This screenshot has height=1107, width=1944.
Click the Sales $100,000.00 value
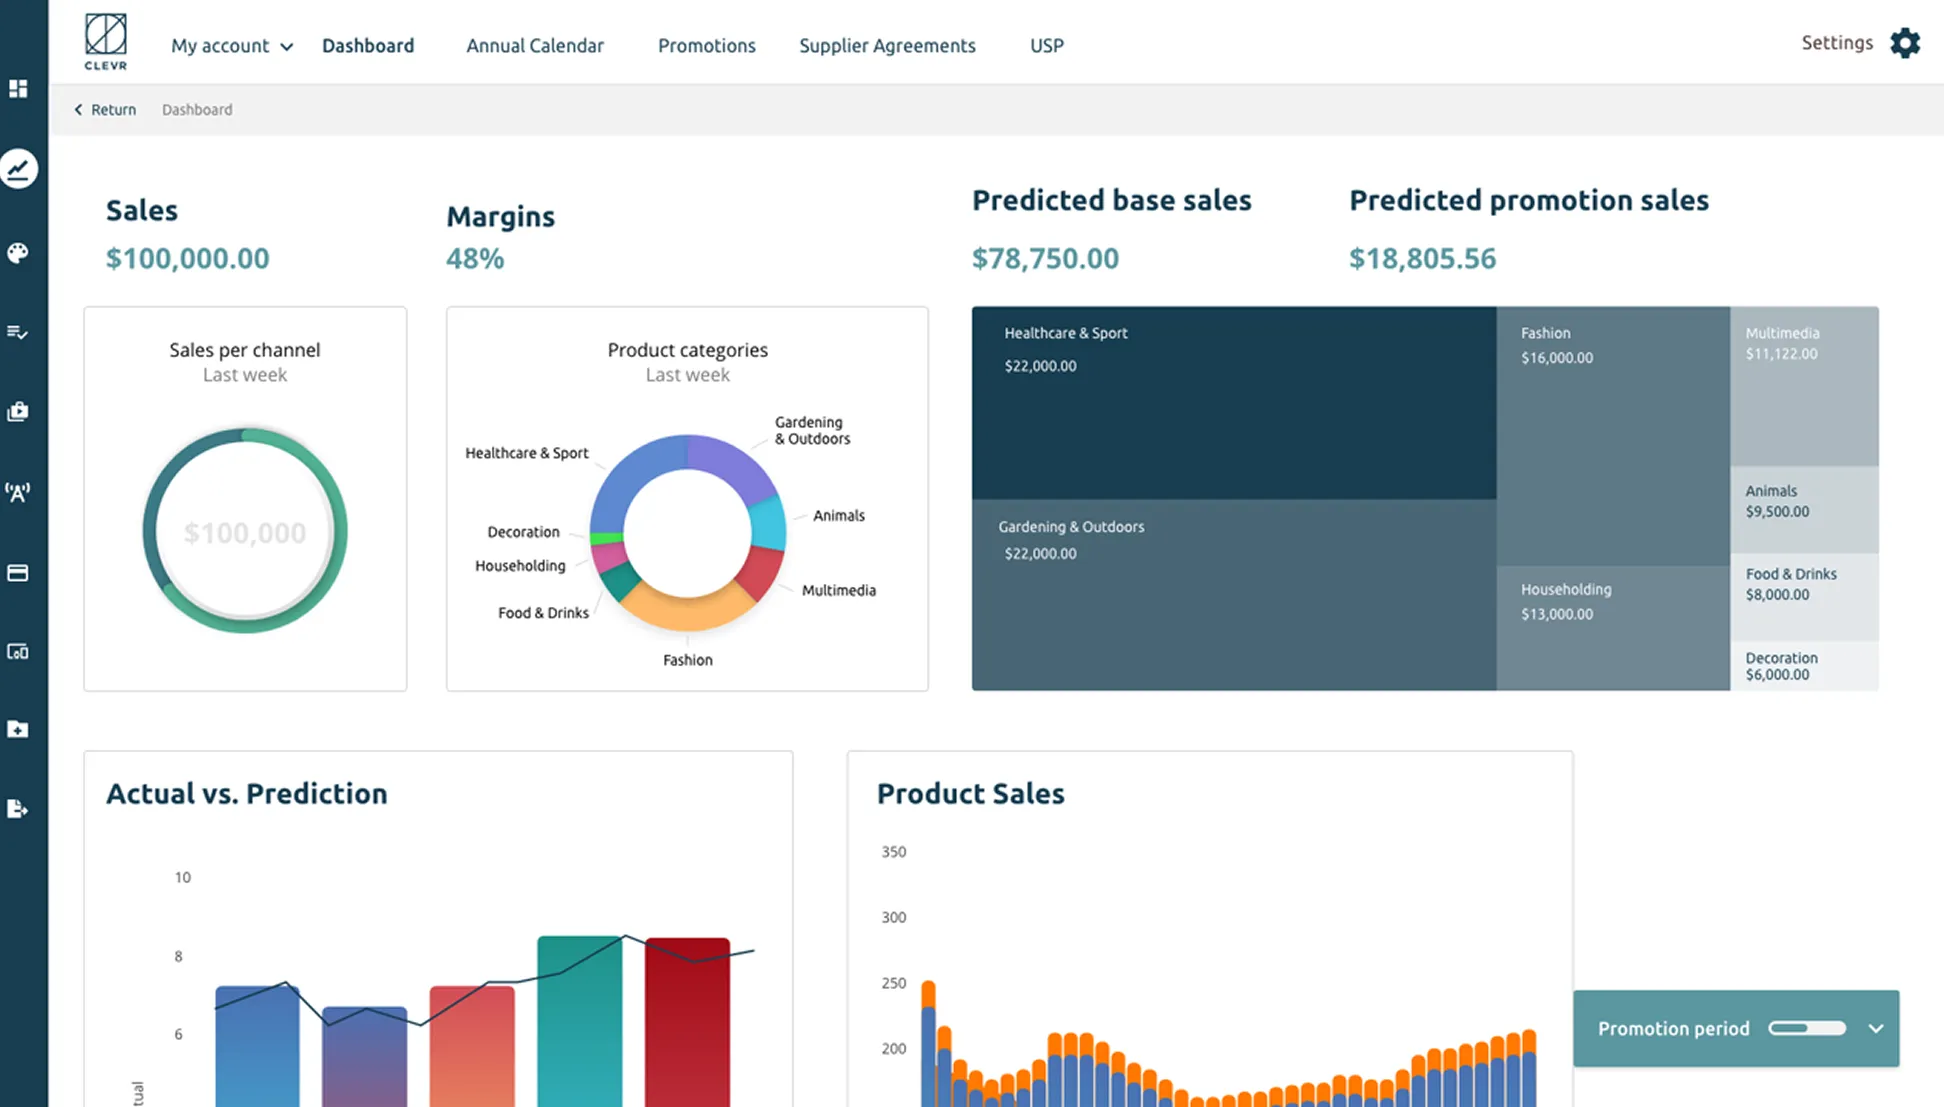tap(188, 259)
